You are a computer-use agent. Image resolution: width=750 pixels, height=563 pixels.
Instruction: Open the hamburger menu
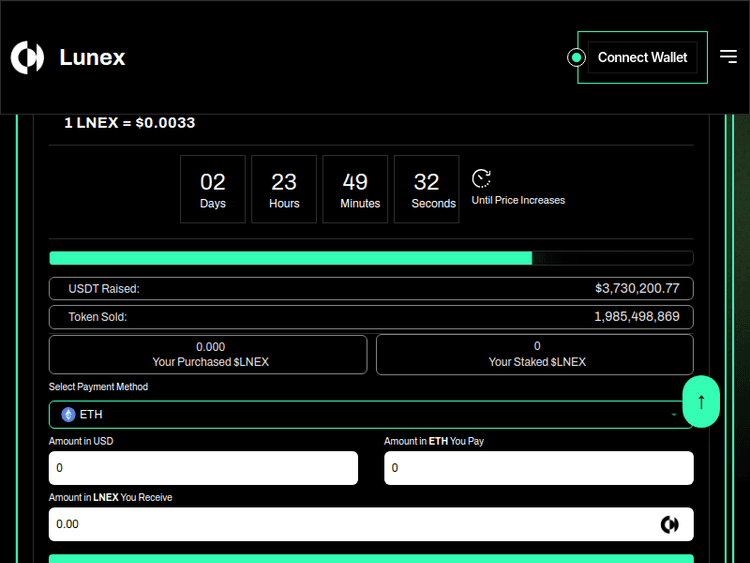[x=728, y=56]
